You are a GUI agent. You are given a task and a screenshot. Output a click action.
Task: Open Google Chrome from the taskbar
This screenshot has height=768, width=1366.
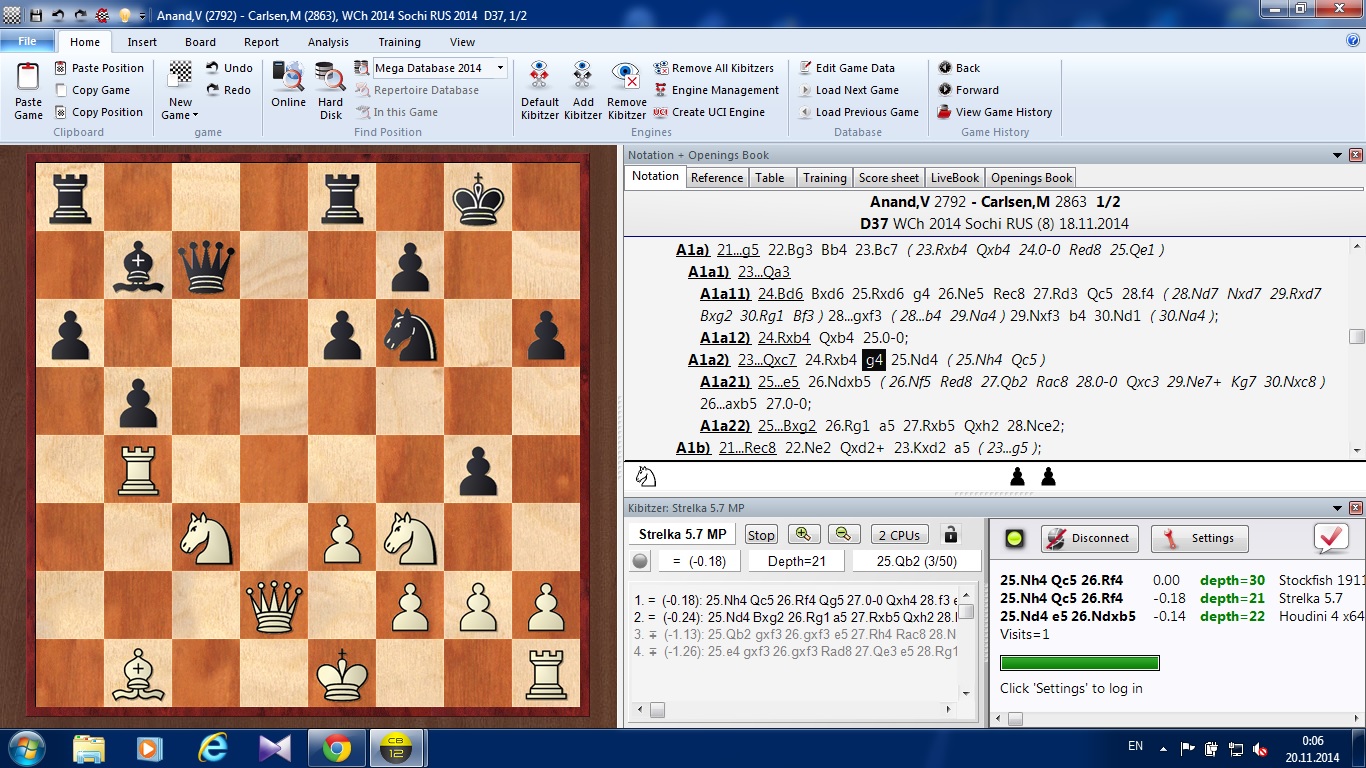click(x=336, y=748)
